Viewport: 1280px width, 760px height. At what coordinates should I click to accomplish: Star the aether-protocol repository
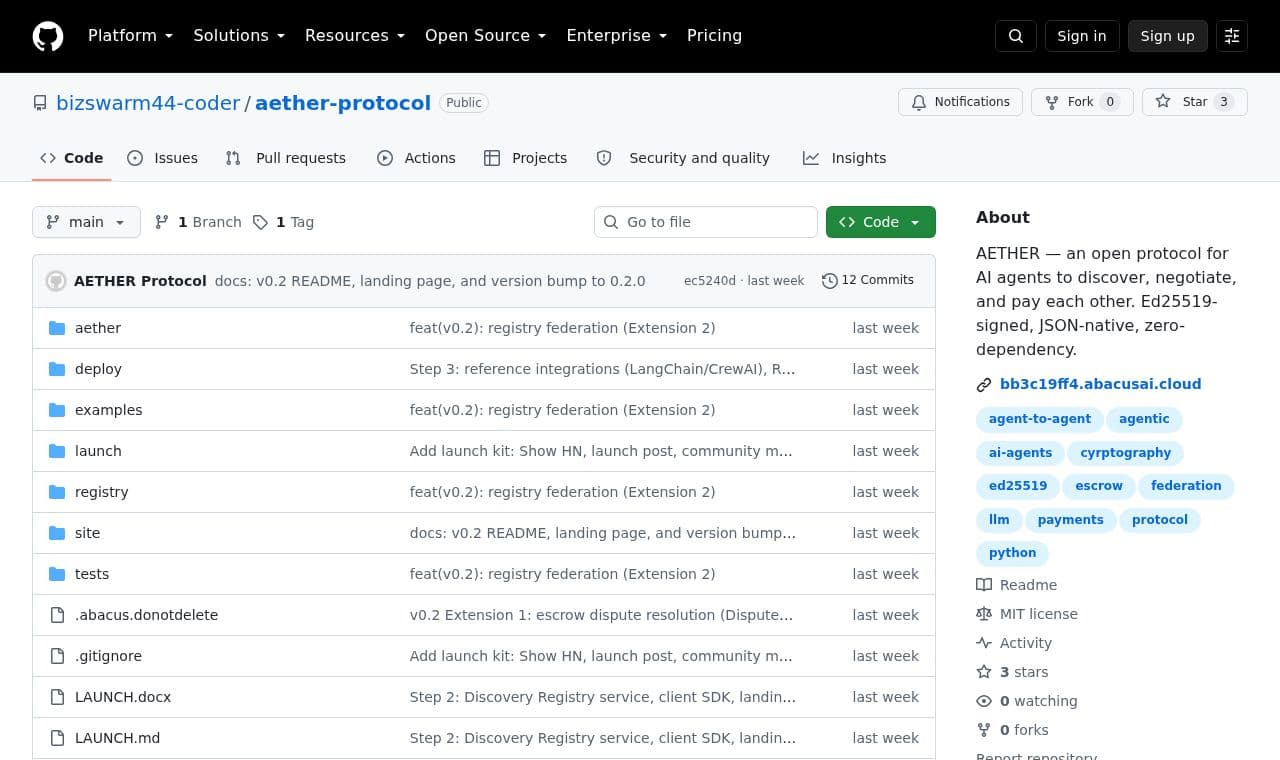(1194, 102)
